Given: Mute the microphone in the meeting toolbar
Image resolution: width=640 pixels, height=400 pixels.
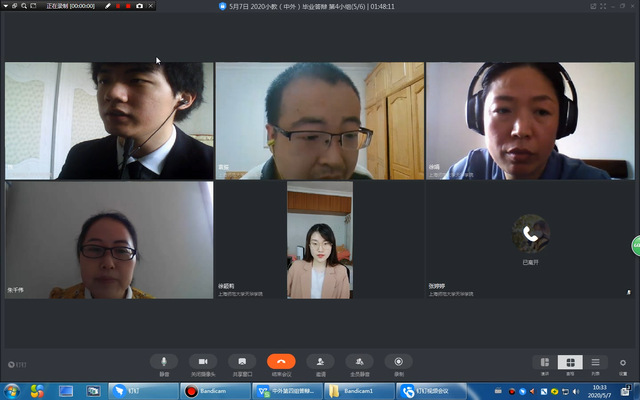Looking at the screenshot, I should coord(164,361).
